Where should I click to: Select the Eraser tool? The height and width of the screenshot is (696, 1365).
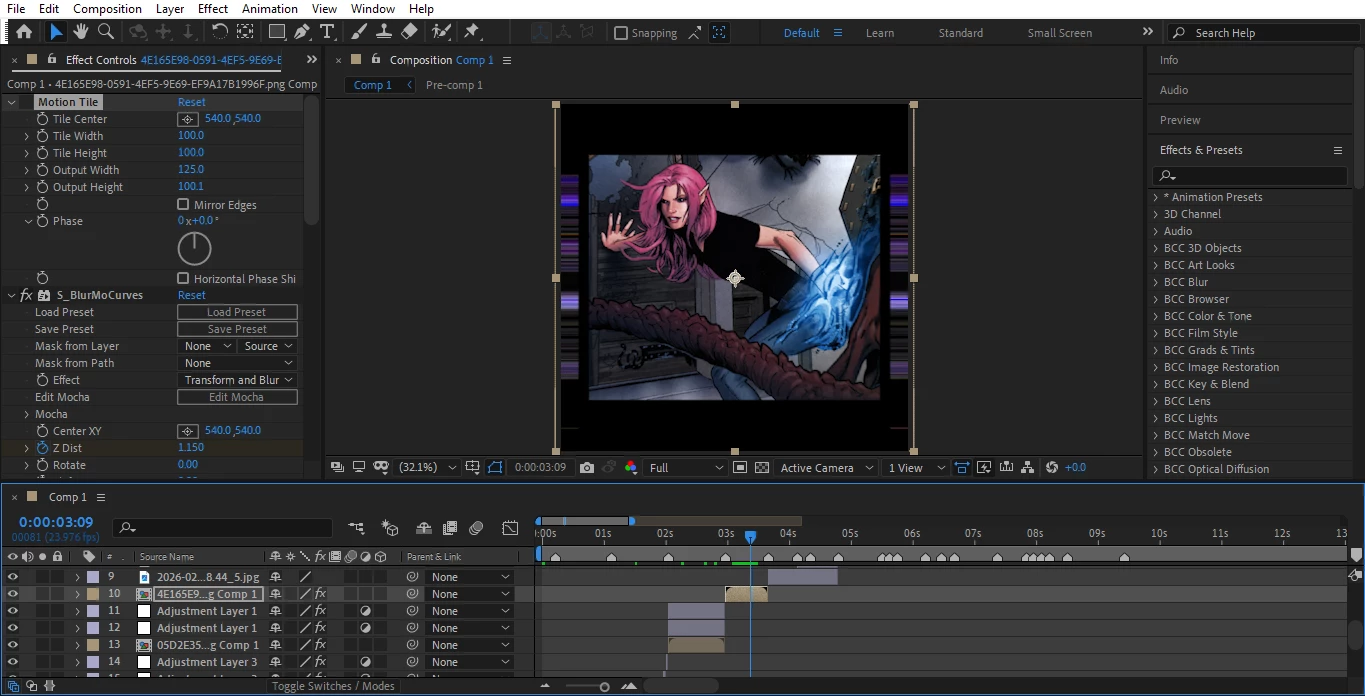click(409, 32)
